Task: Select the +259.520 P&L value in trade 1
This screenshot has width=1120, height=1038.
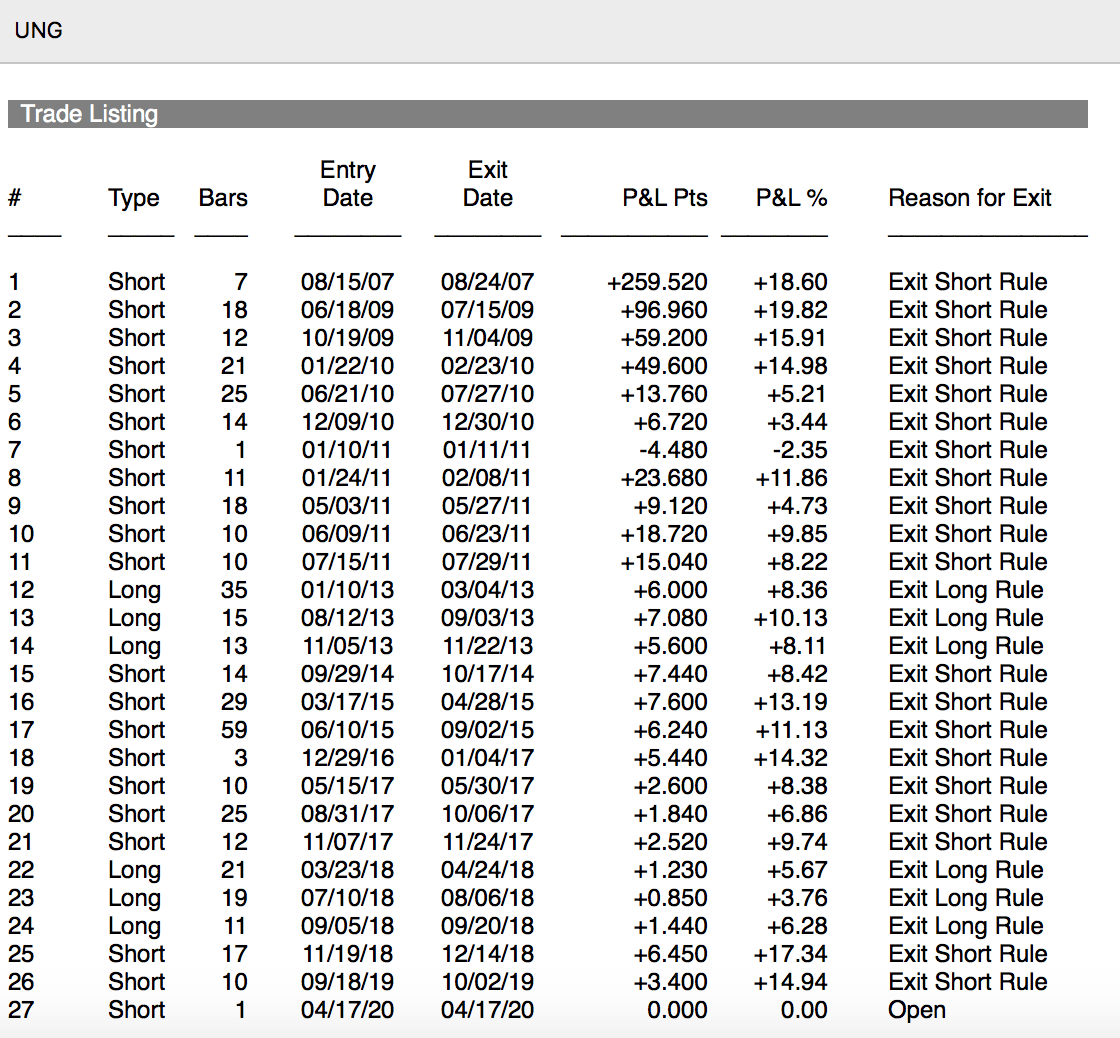Action: (657, 282)
